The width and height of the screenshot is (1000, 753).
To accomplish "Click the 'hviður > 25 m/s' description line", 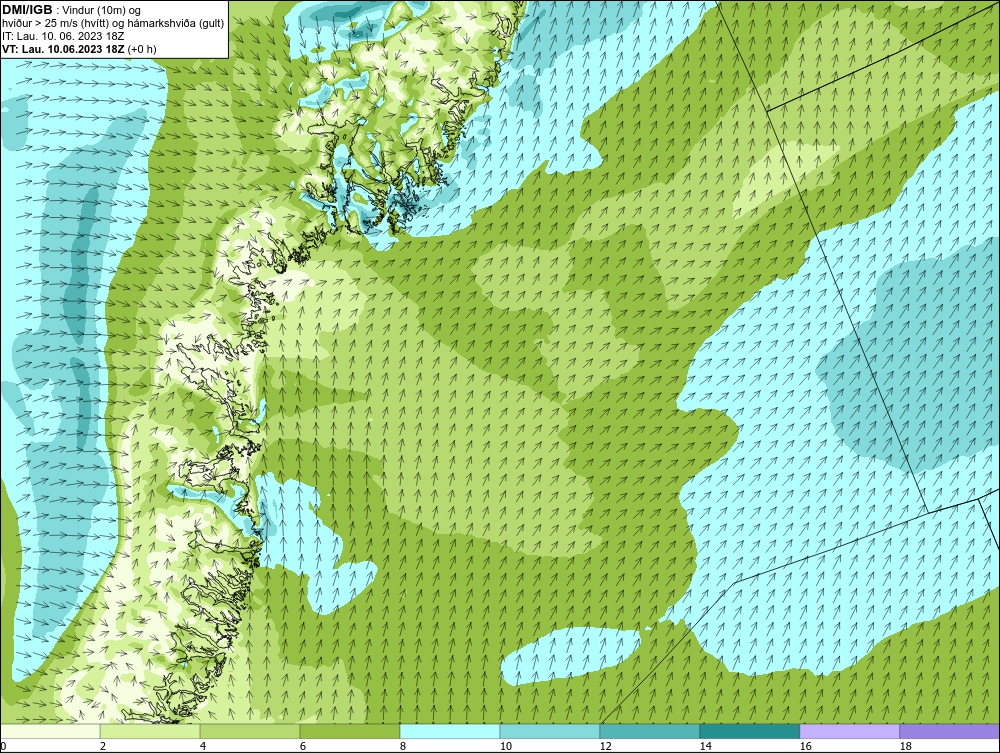I will click(x=113, y=24).
